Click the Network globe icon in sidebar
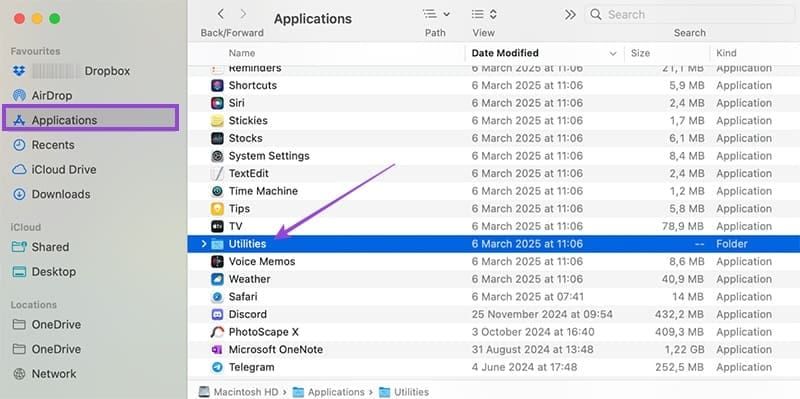Image resolution: width=800 pixels, height=399 pixels. pyautogui.click(x=19, y=374)
